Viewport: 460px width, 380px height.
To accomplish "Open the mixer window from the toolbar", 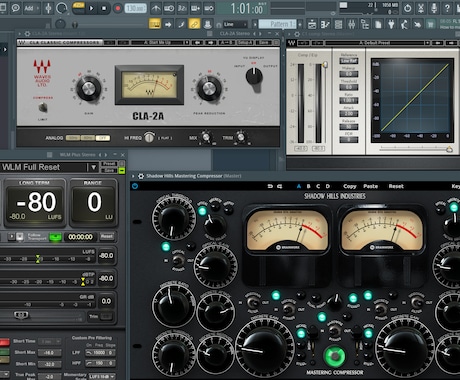I will click(352, 24).
